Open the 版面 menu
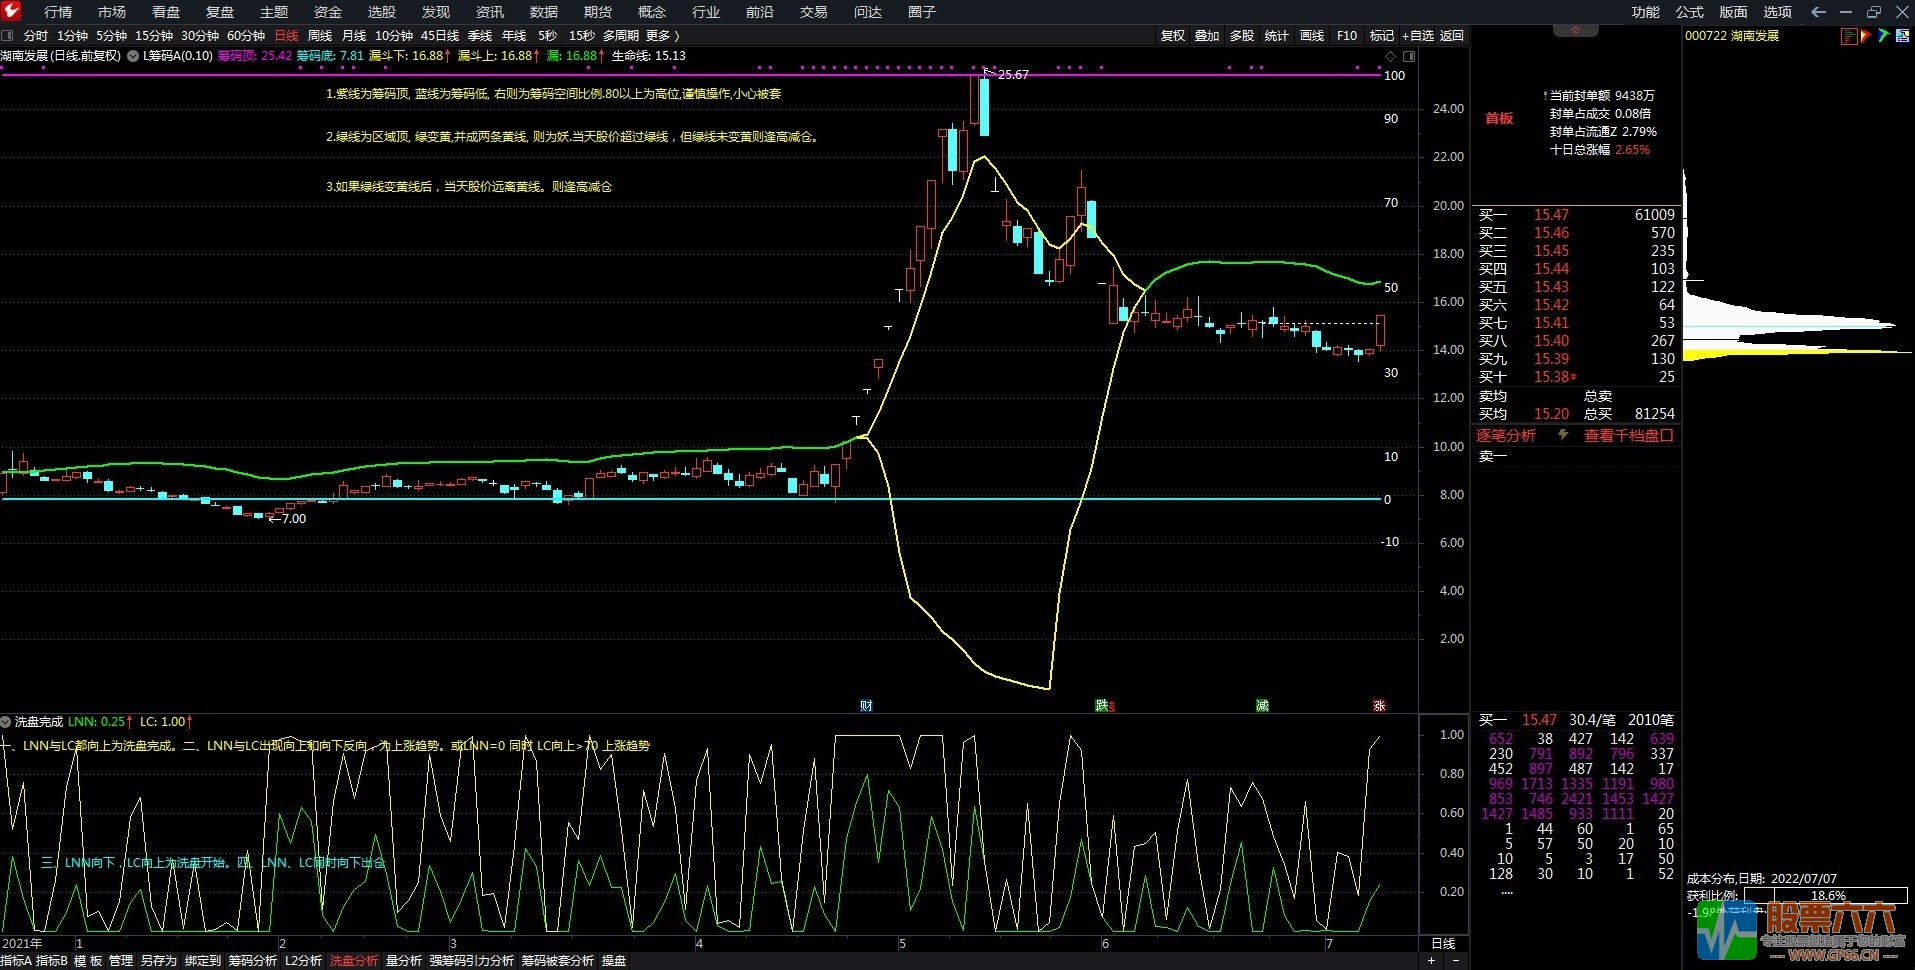1915x970 pixels. click(x=1733, y=12)
